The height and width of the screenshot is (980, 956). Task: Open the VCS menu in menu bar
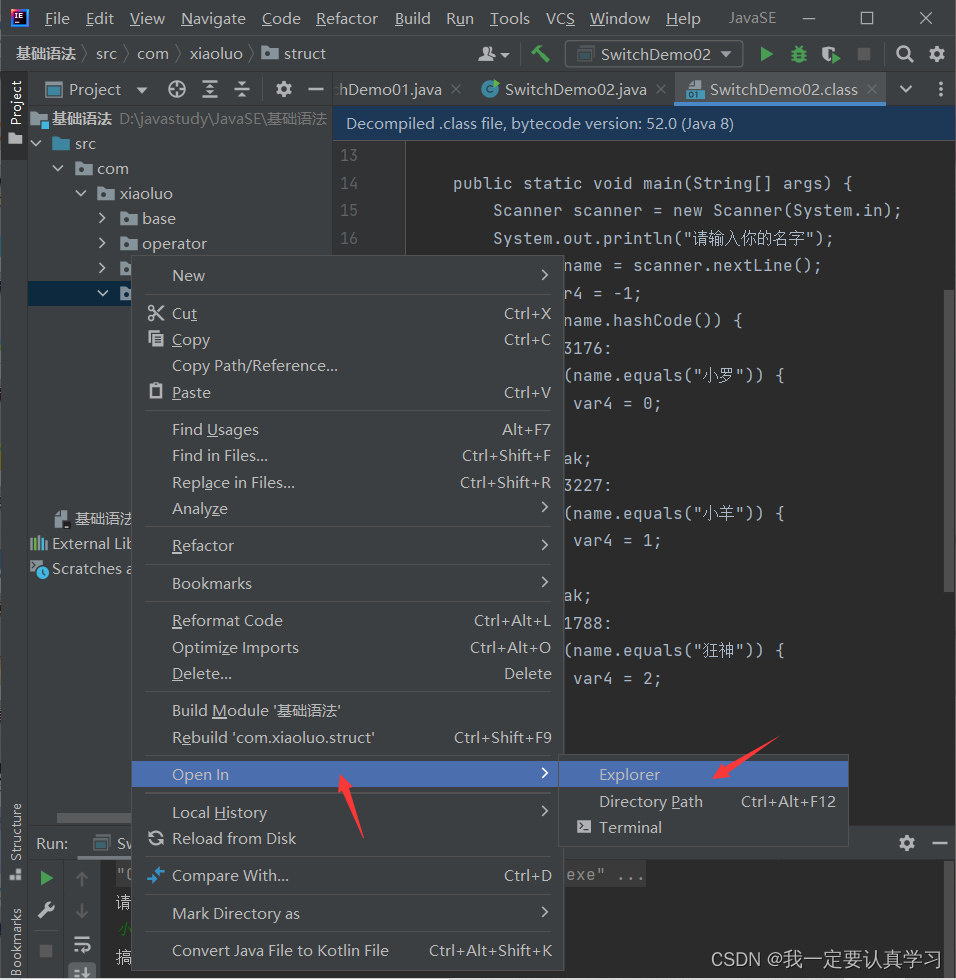click(x=560, y=19)
